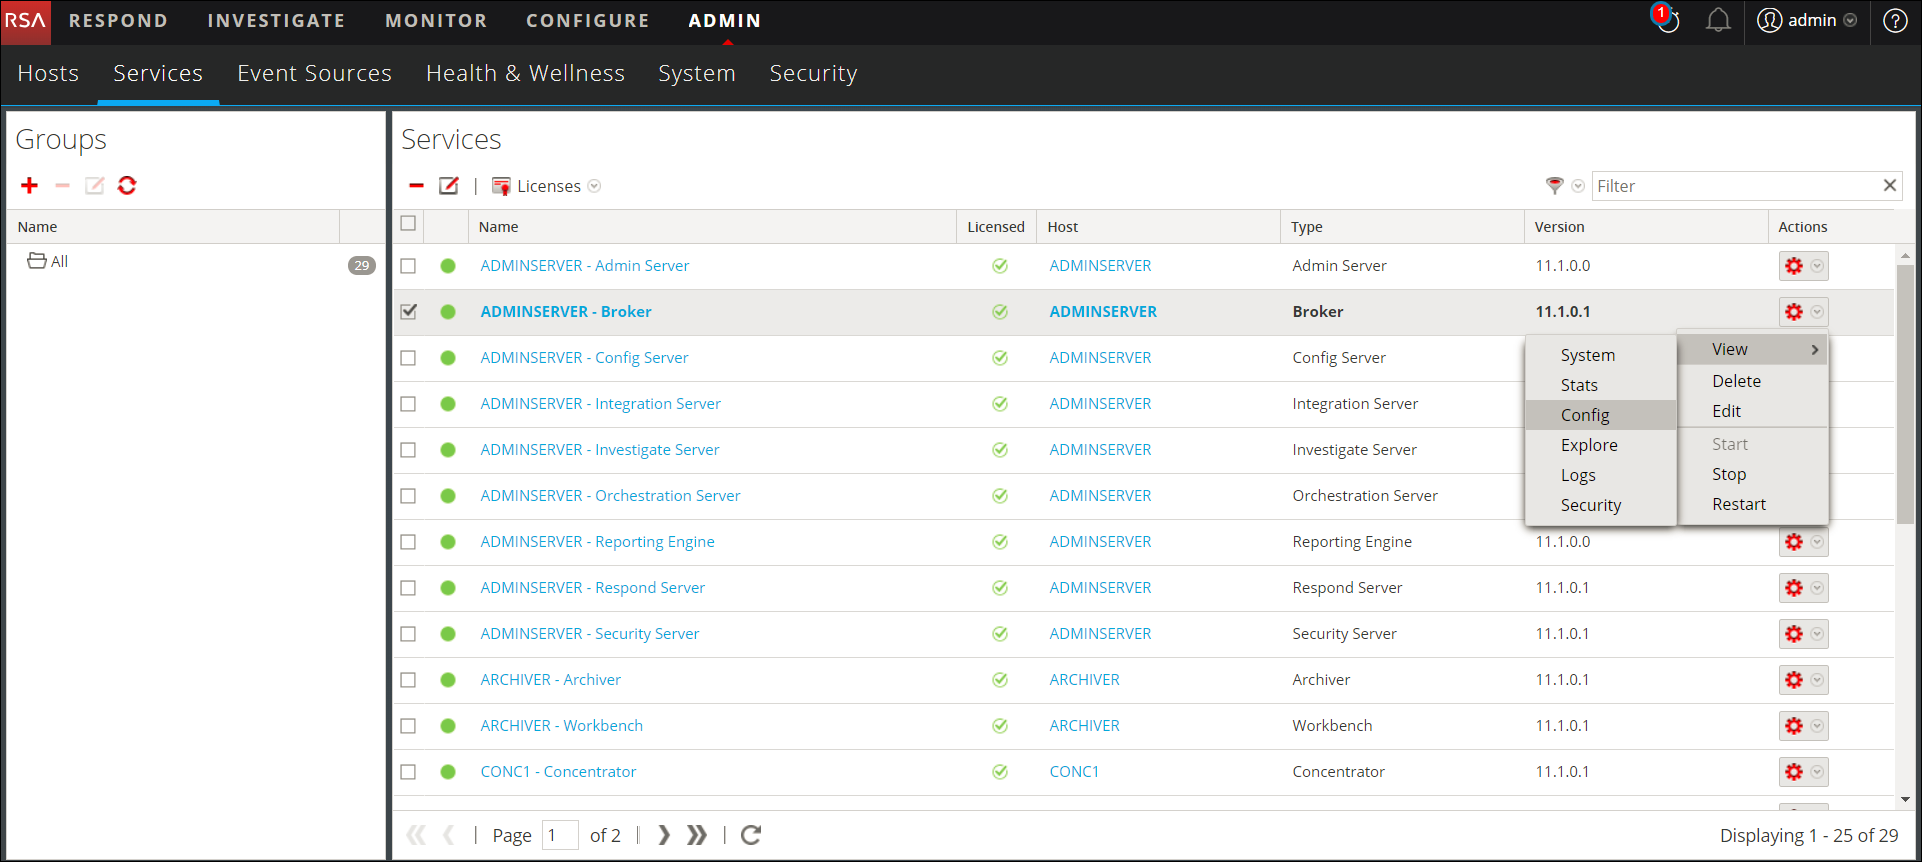
Task: Switch to the Health & Wellness tab
Action: coord(525,73)
